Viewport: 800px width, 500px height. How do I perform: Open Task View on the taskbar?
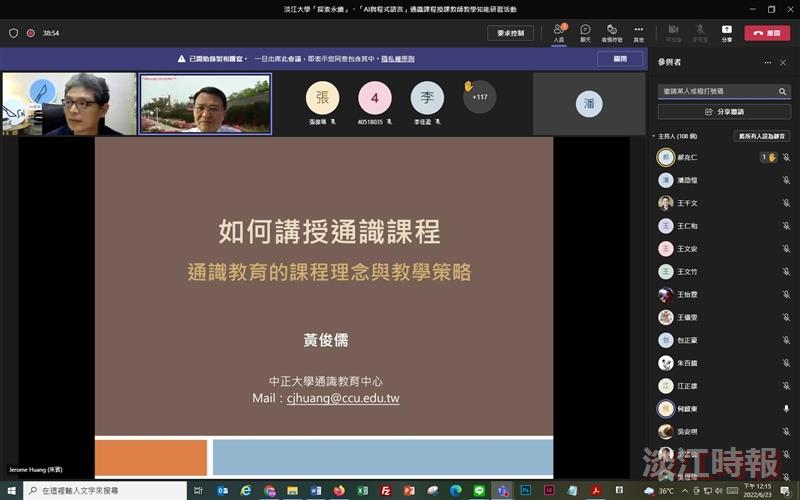198,490
